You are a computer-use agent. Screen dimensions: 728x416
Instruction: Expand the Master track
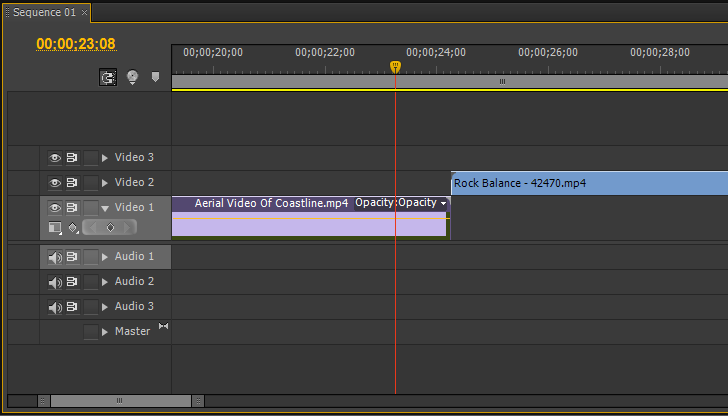point(105,332)
